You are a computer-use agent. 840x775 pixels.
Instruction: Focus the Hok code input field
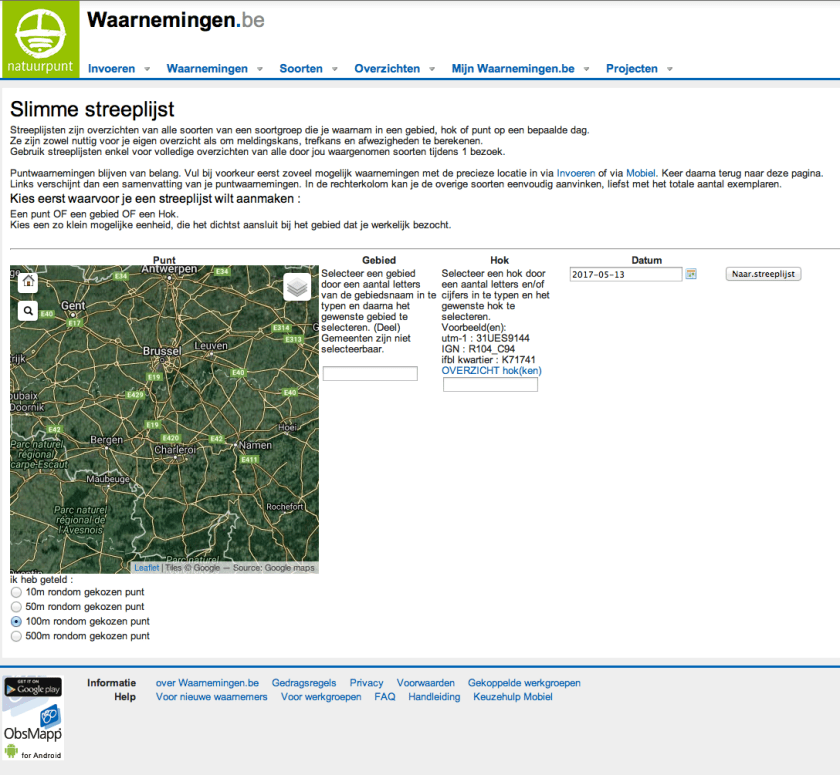point(490,385)
